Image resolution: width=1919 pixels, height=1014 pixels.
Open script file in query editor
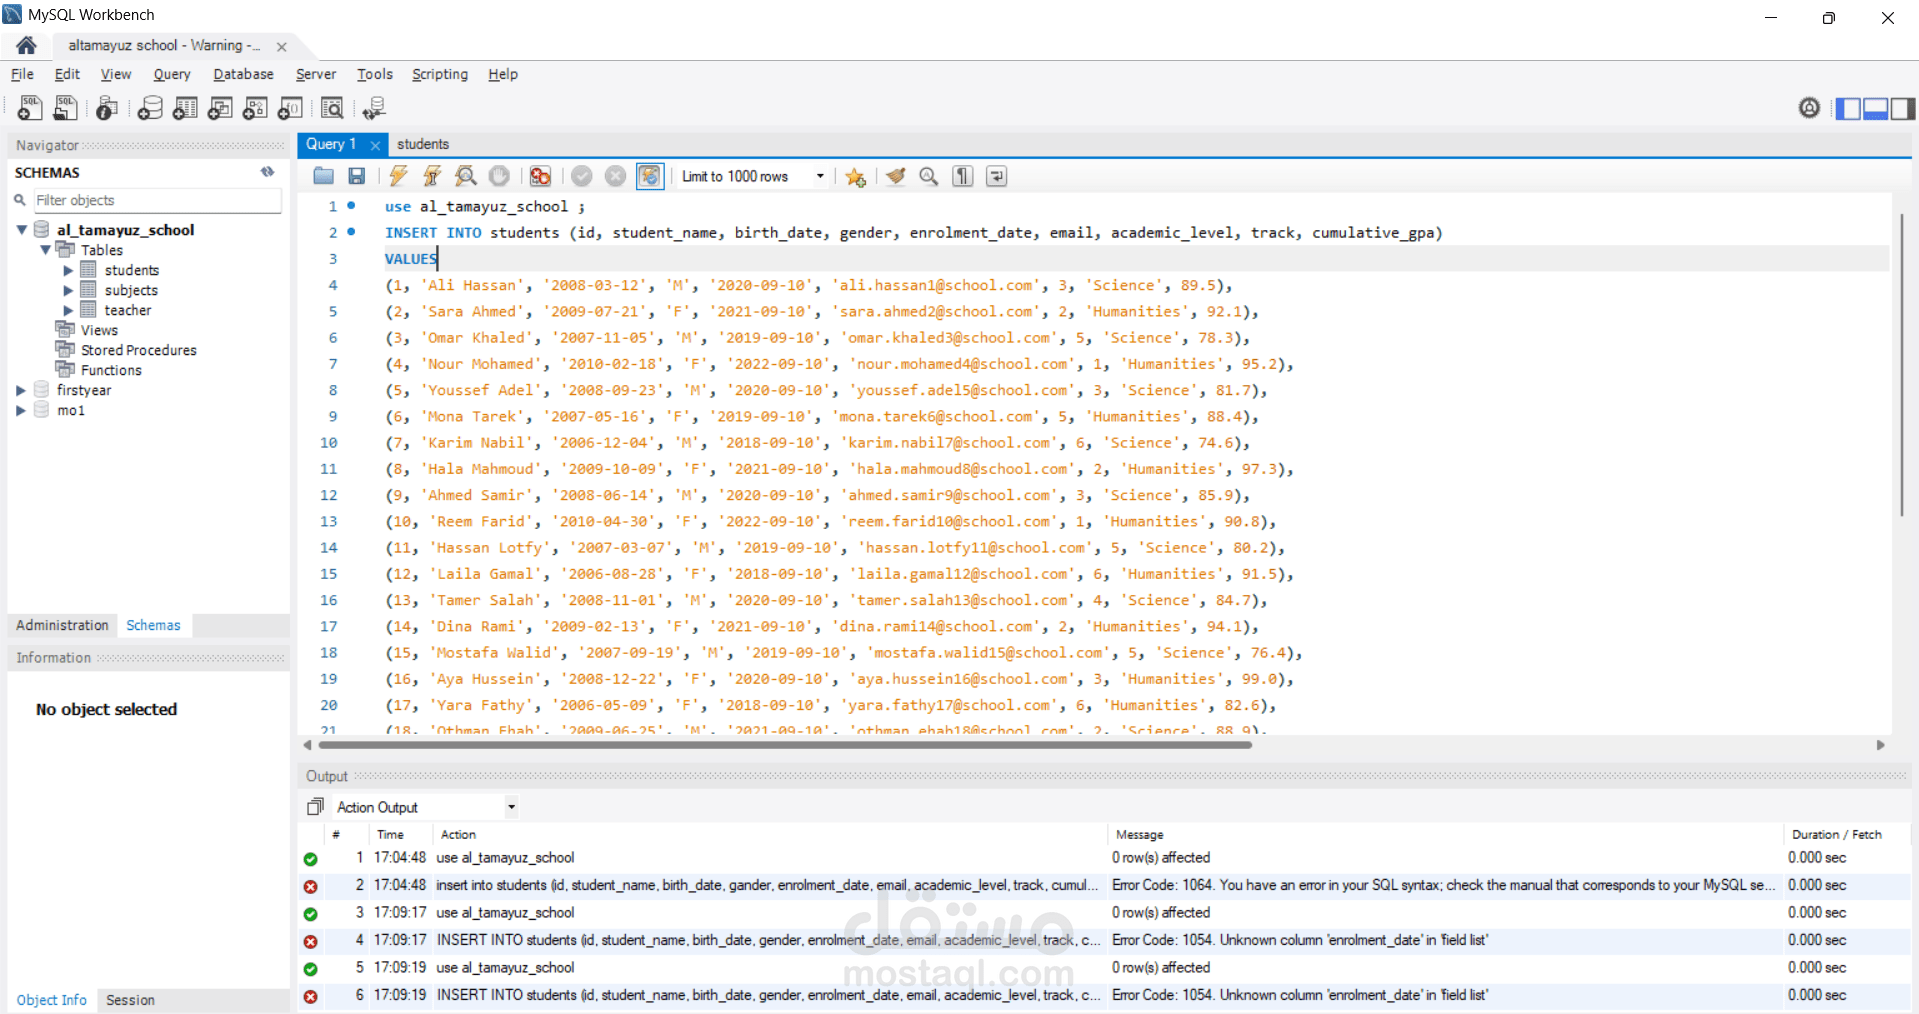[x=323, y=176]
